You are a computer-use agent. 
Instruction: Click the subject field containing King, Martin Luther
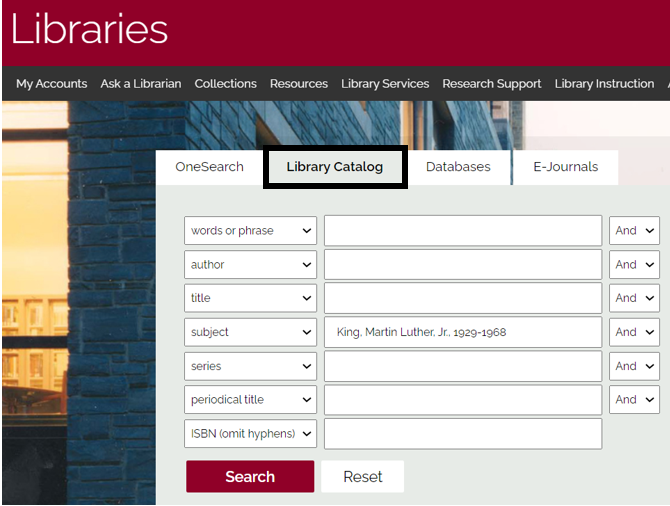point(463,332)
